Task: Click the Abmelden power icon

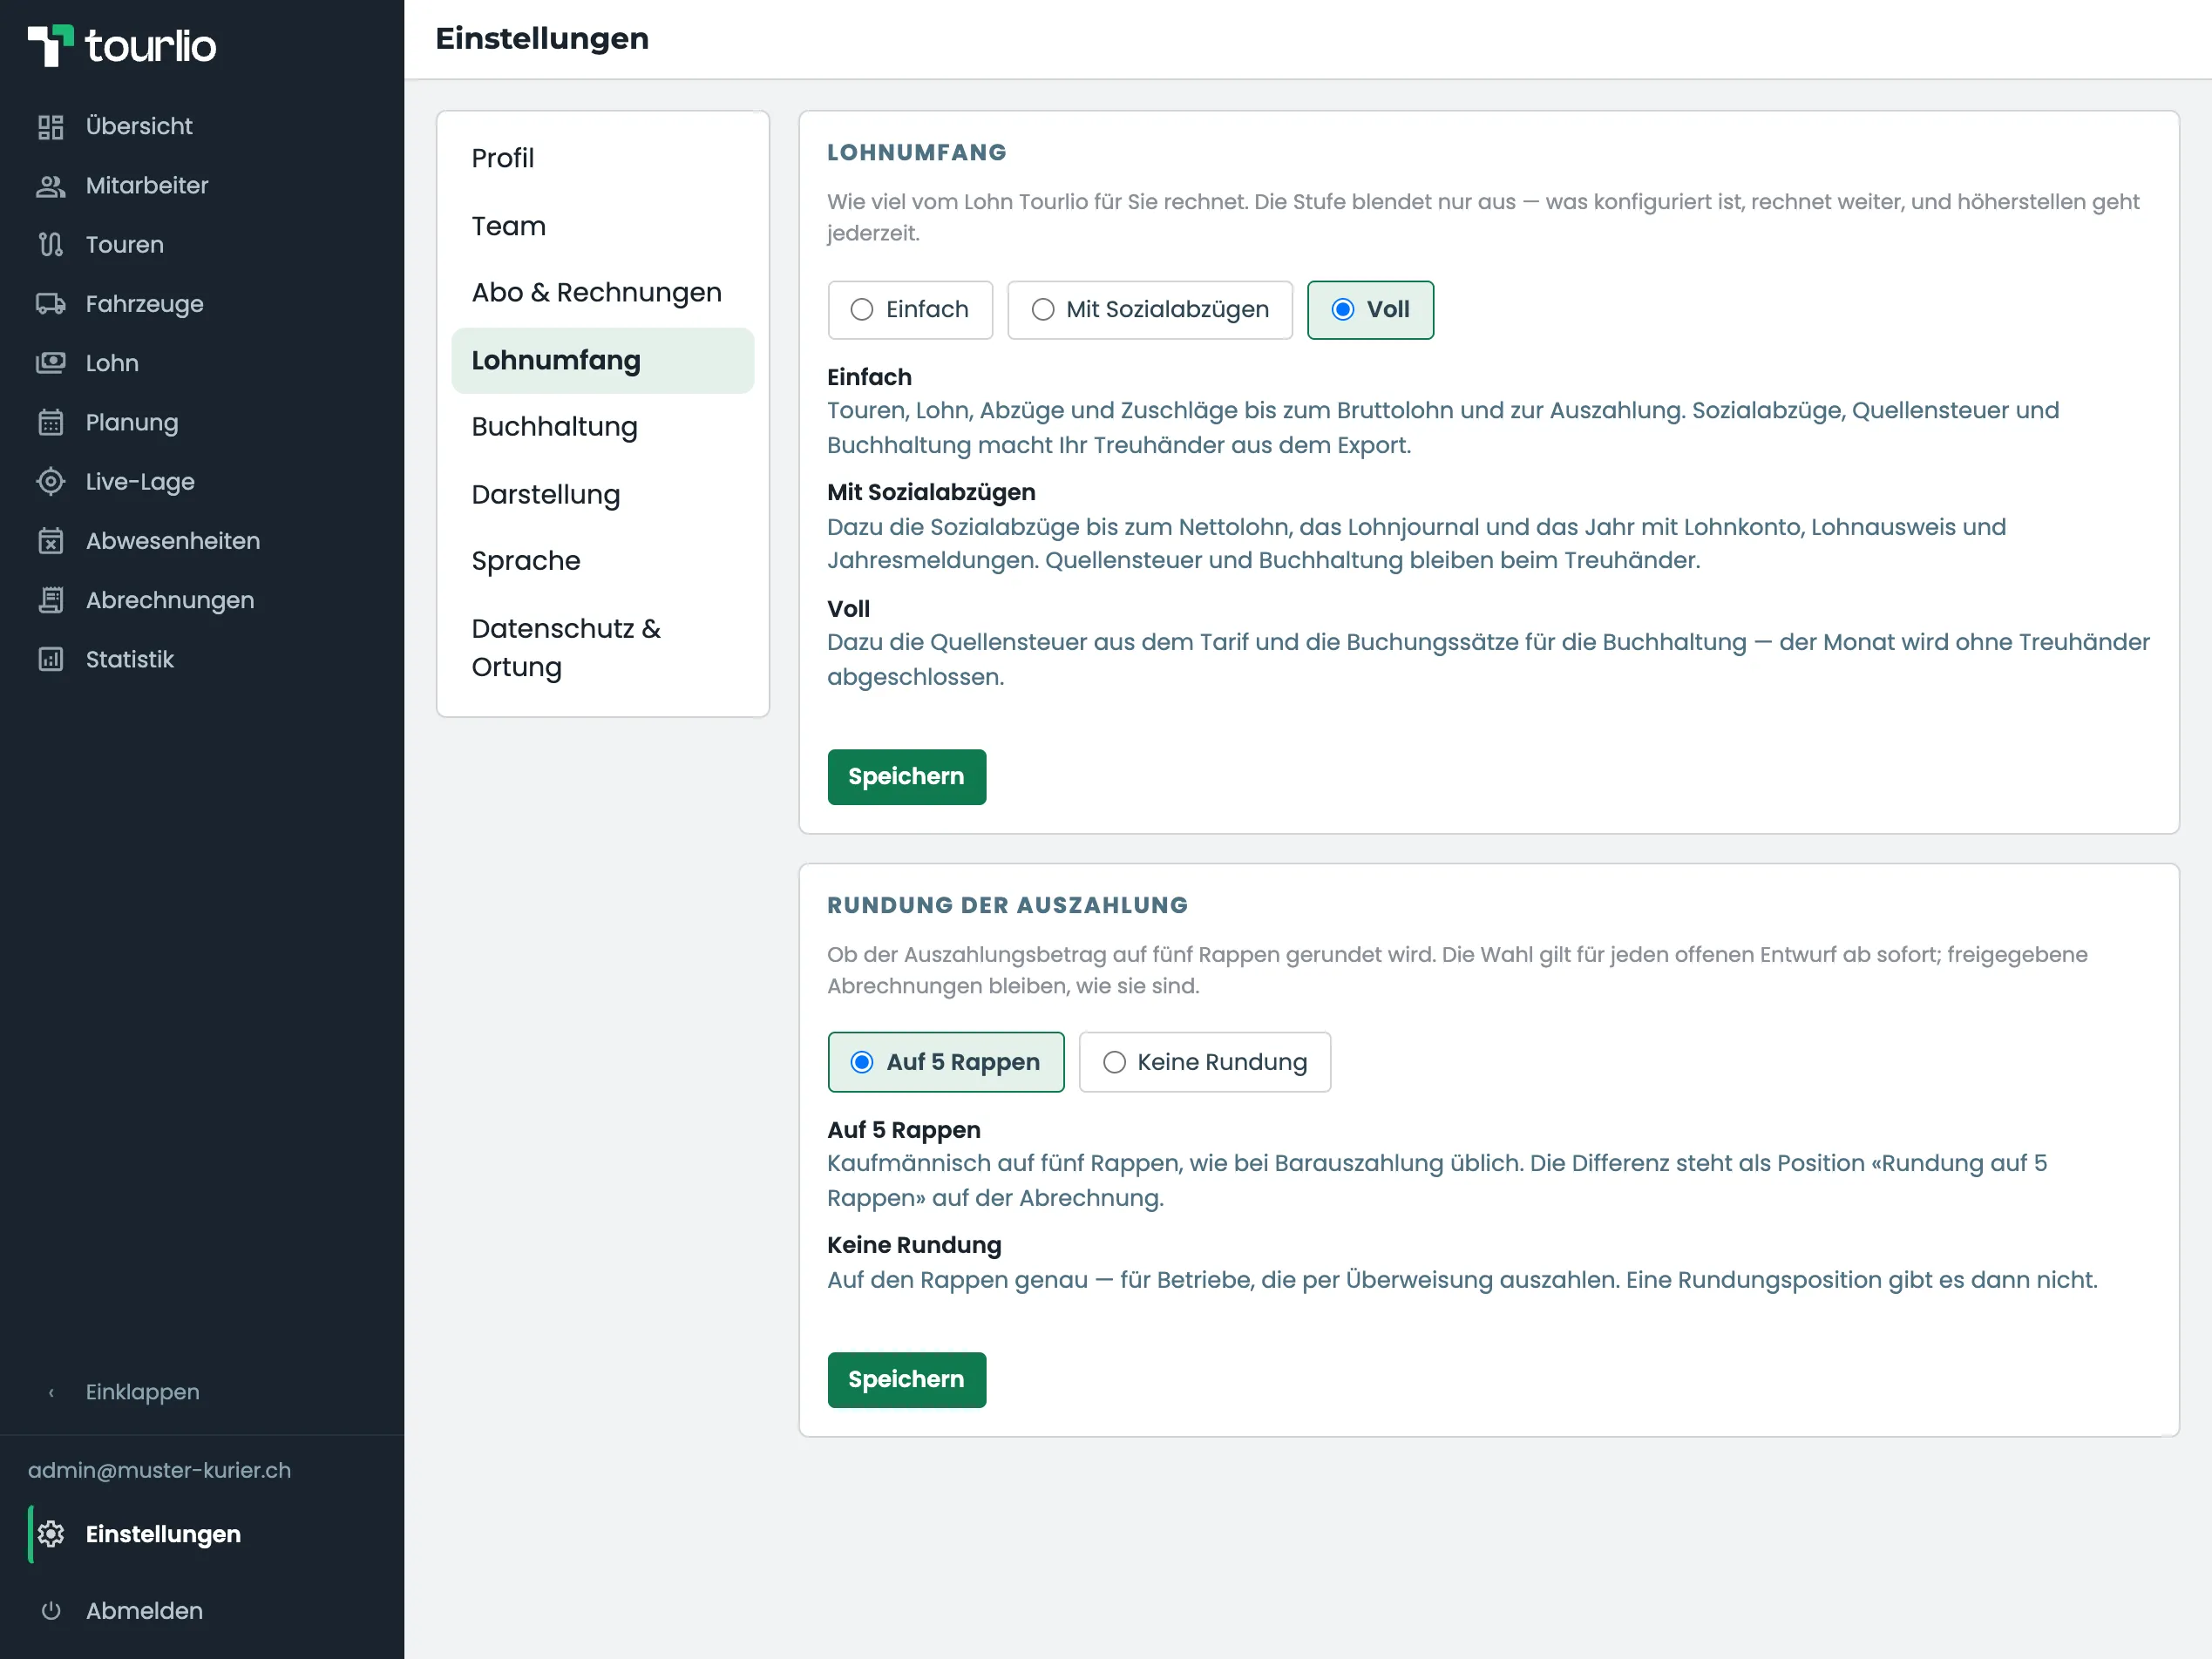Action: 50,1611
